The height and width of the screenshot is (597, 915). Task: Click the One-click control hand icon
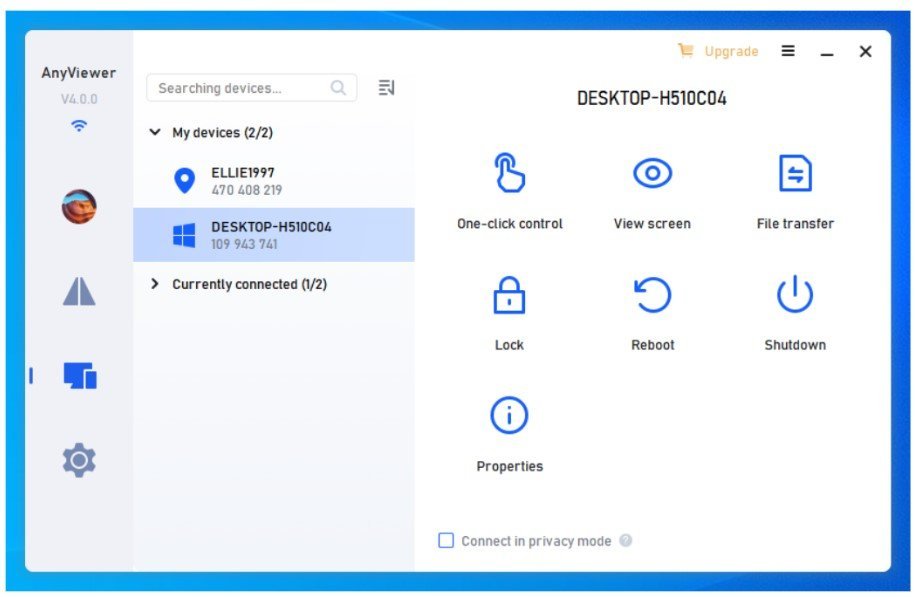tap(509, 174)
